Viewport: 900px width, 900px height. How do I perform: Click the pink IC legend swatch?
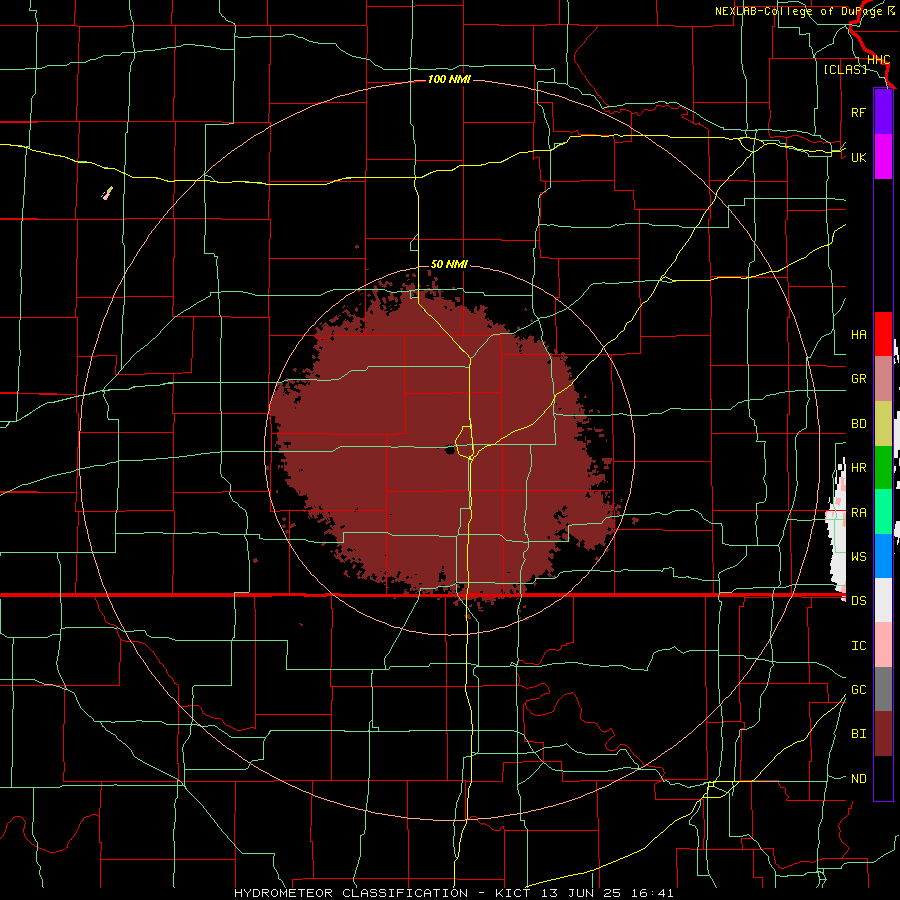883,645
